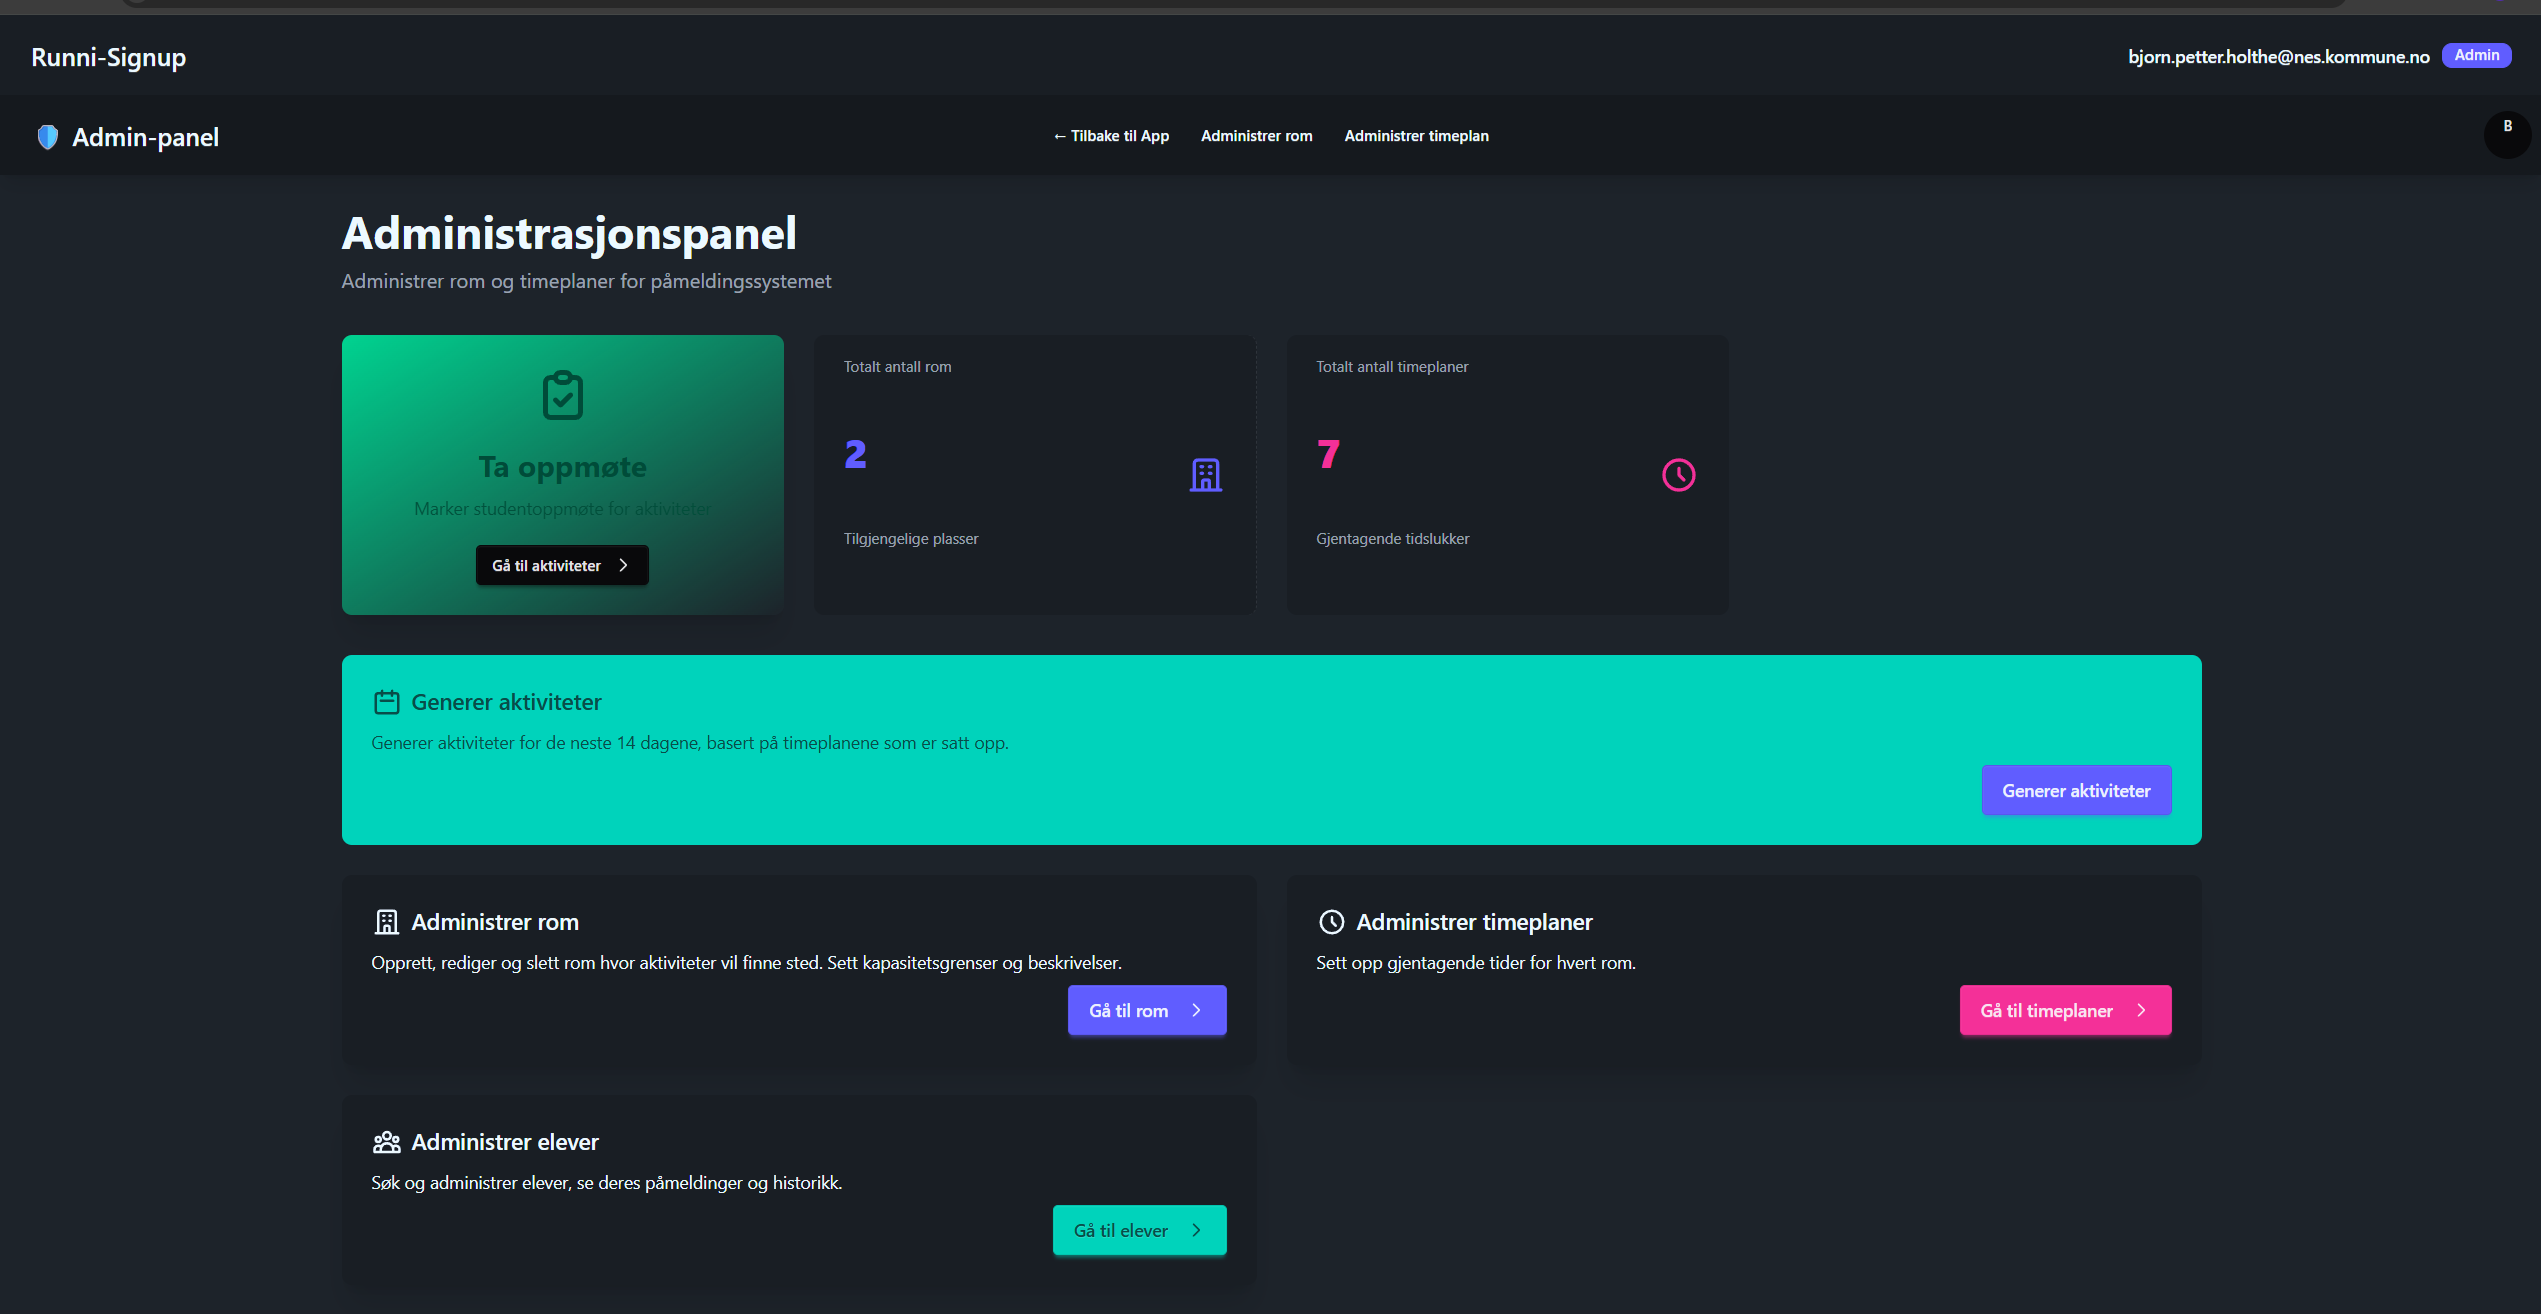The height and width of the screenshot is (1314, 2541).
Task: Click the calendar icon next to Generer aktiviteter
Action: point(387,701)
